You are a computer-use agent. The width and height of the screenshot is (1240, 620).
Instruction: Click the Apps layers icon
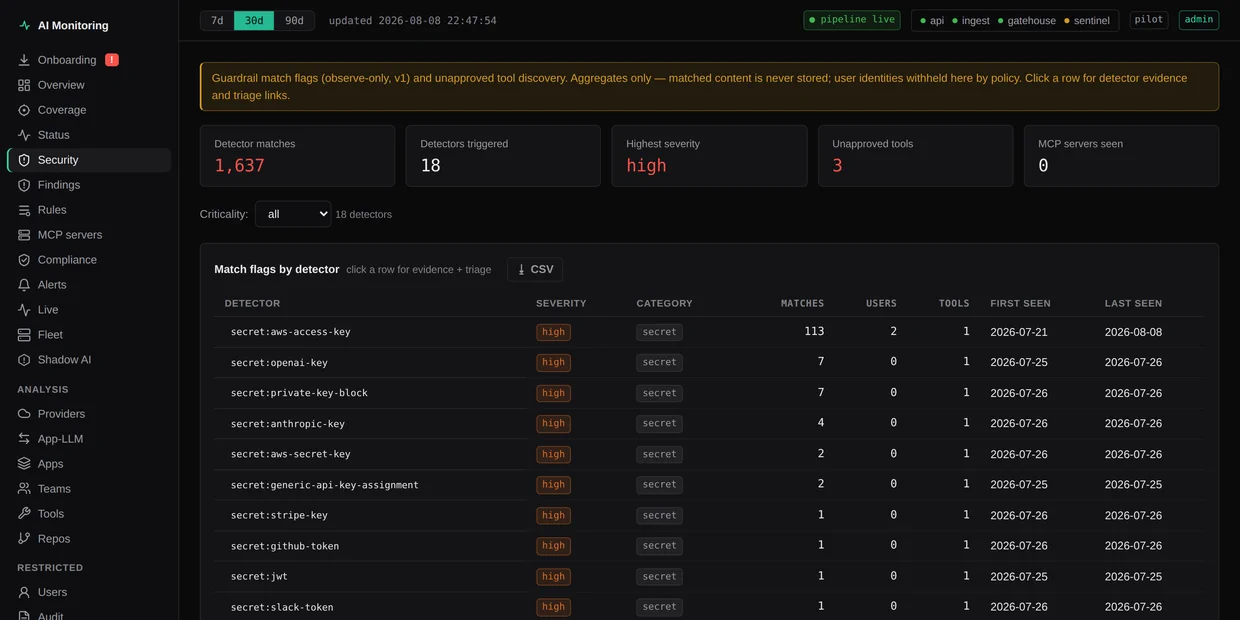(24, 464)
